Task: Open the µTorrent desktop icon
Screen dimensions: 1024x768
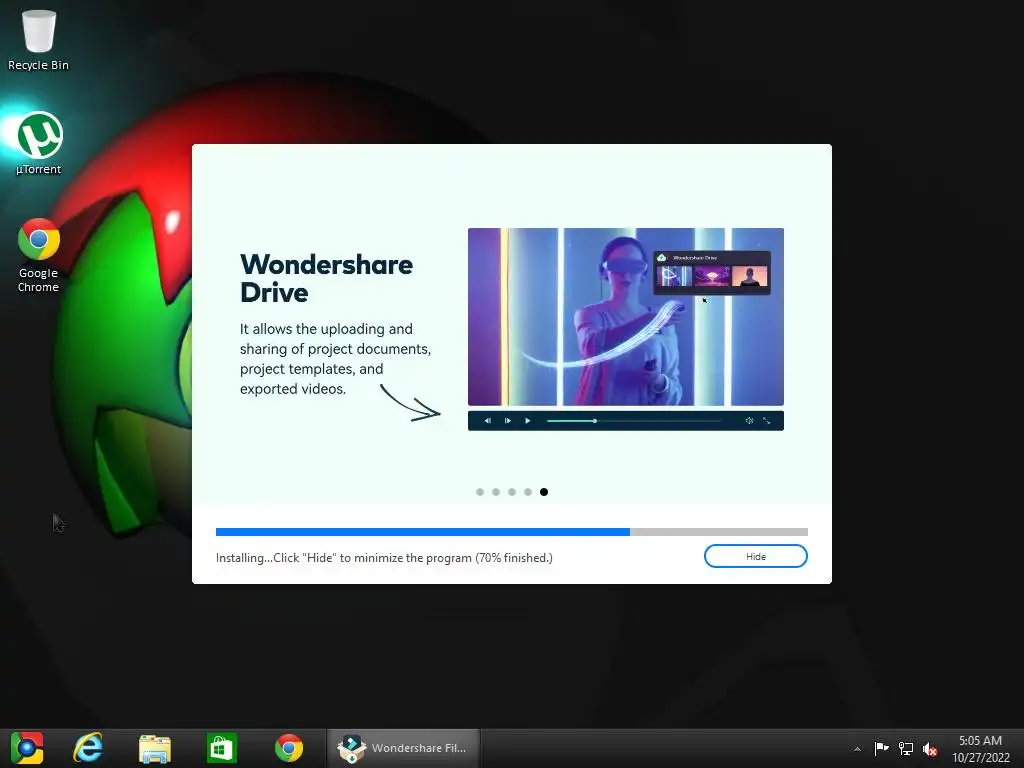Action: (x=39, y=144)
